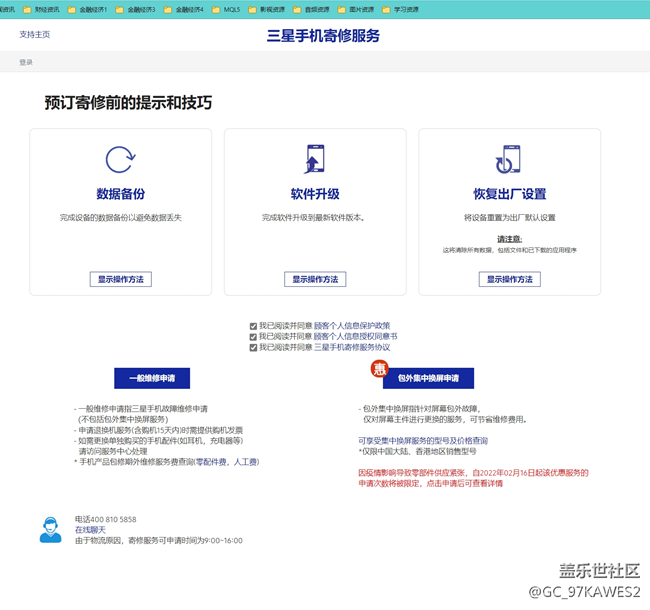Click the software upgrade phone icon

[x=314, y=160]
